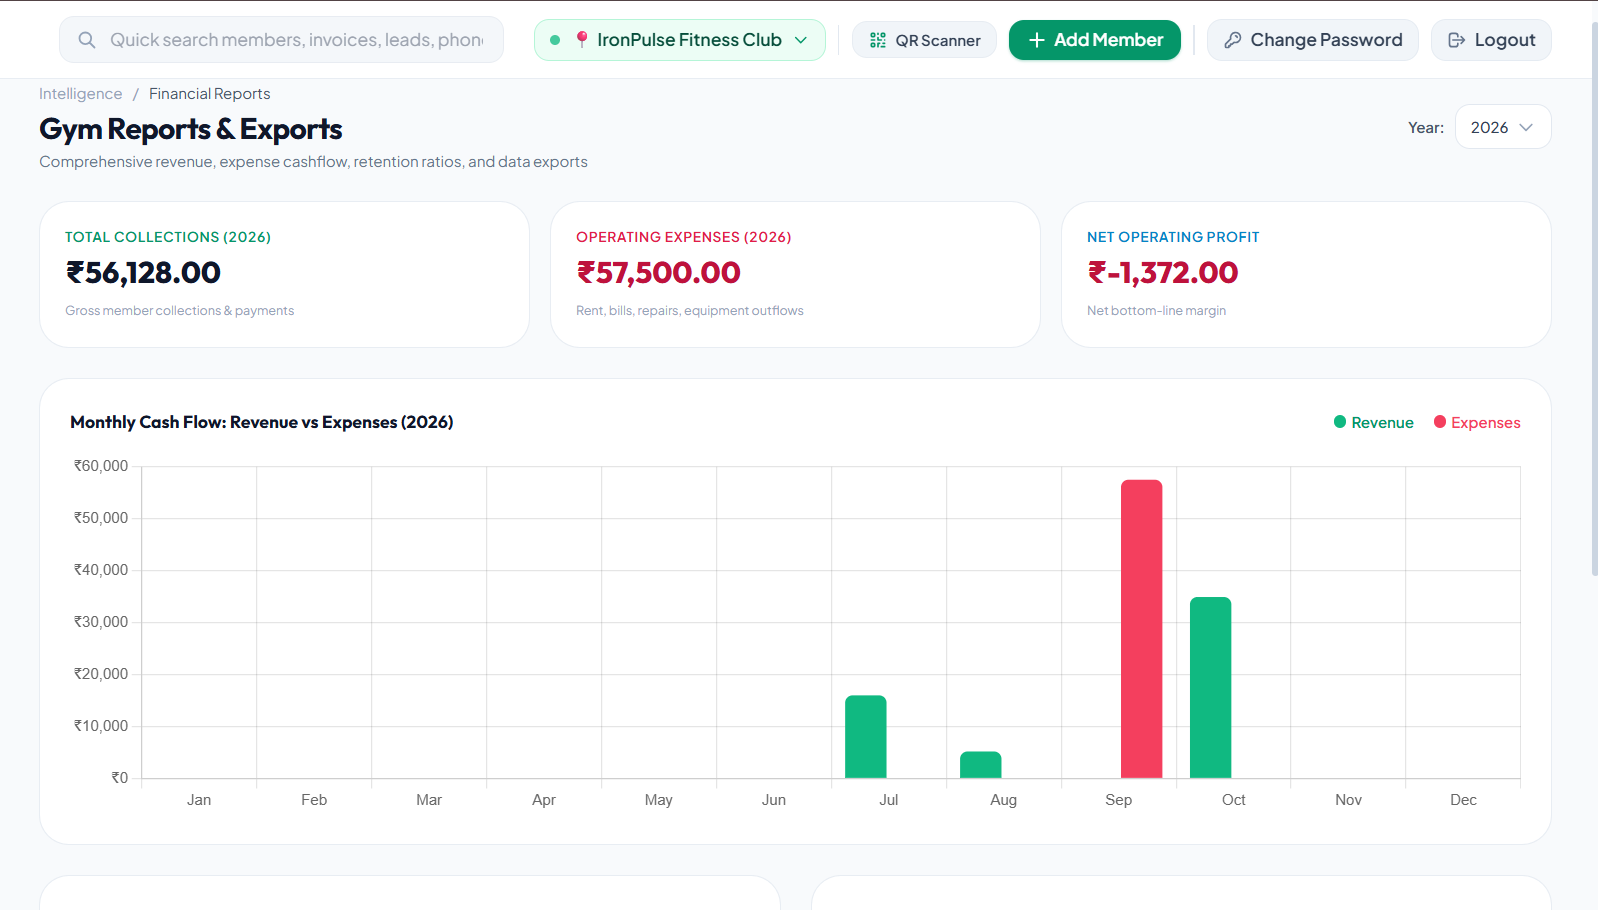
Task: Click the Financial Reports breadcrumb
Action: pos(210,94)
